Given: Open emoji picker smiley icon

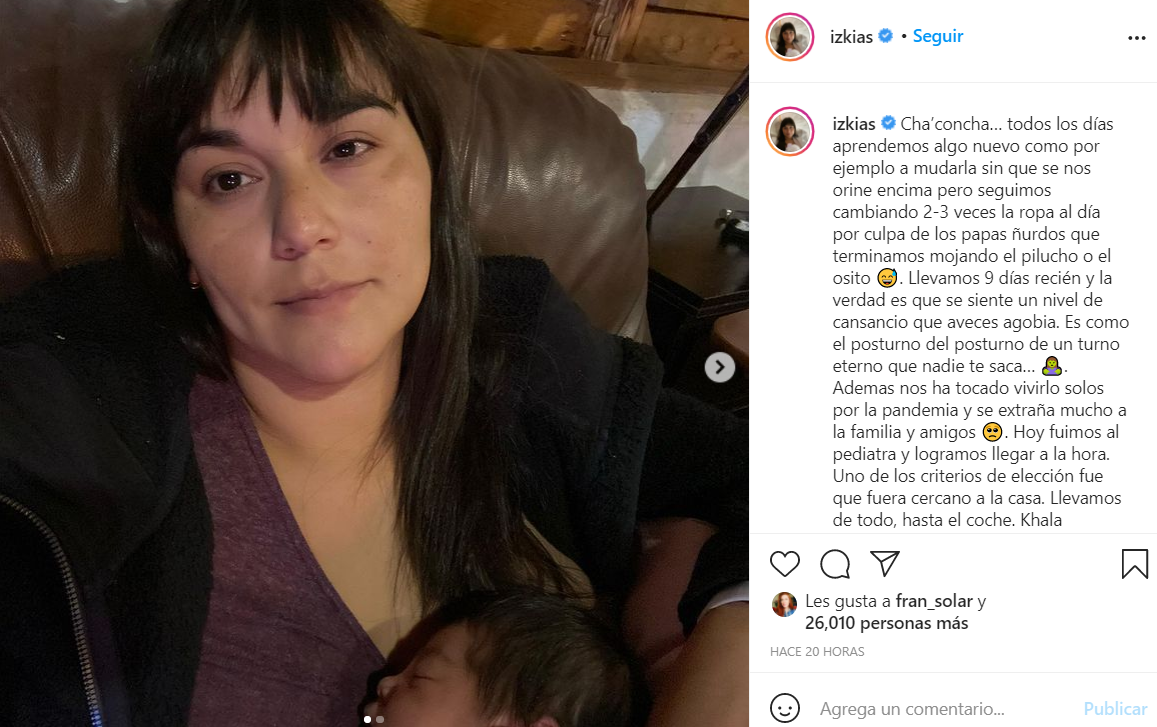Looking at the screenshot, I should click(x=784, y=708).
